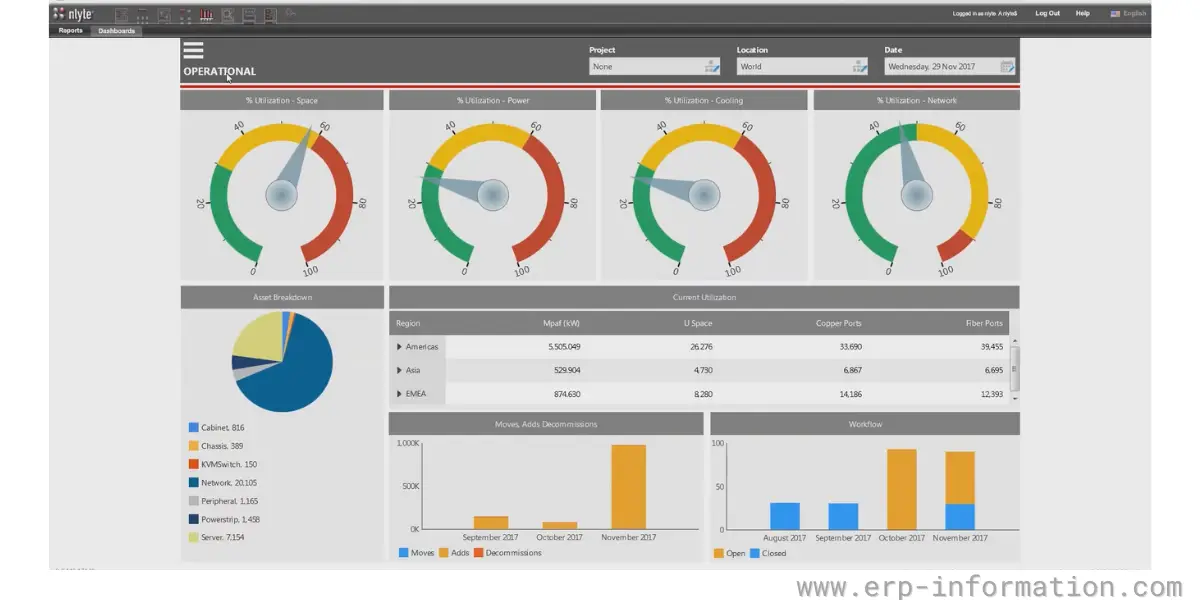The image size is (1200, 600).
Task: Select the English language option
Action: [x=1135, y=14]
